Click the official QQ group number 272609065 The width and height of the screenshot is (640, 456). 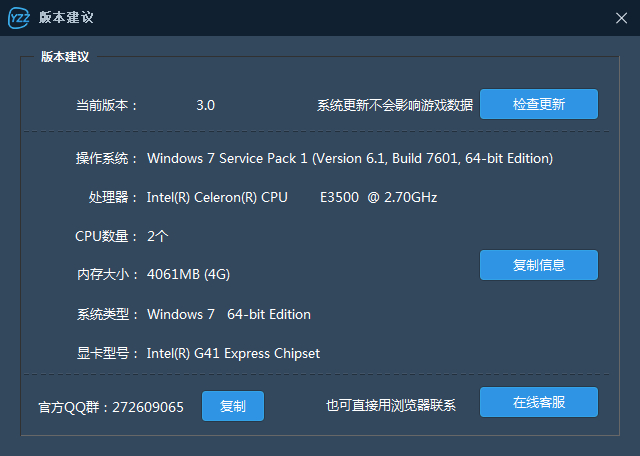(x=148, y=407)
